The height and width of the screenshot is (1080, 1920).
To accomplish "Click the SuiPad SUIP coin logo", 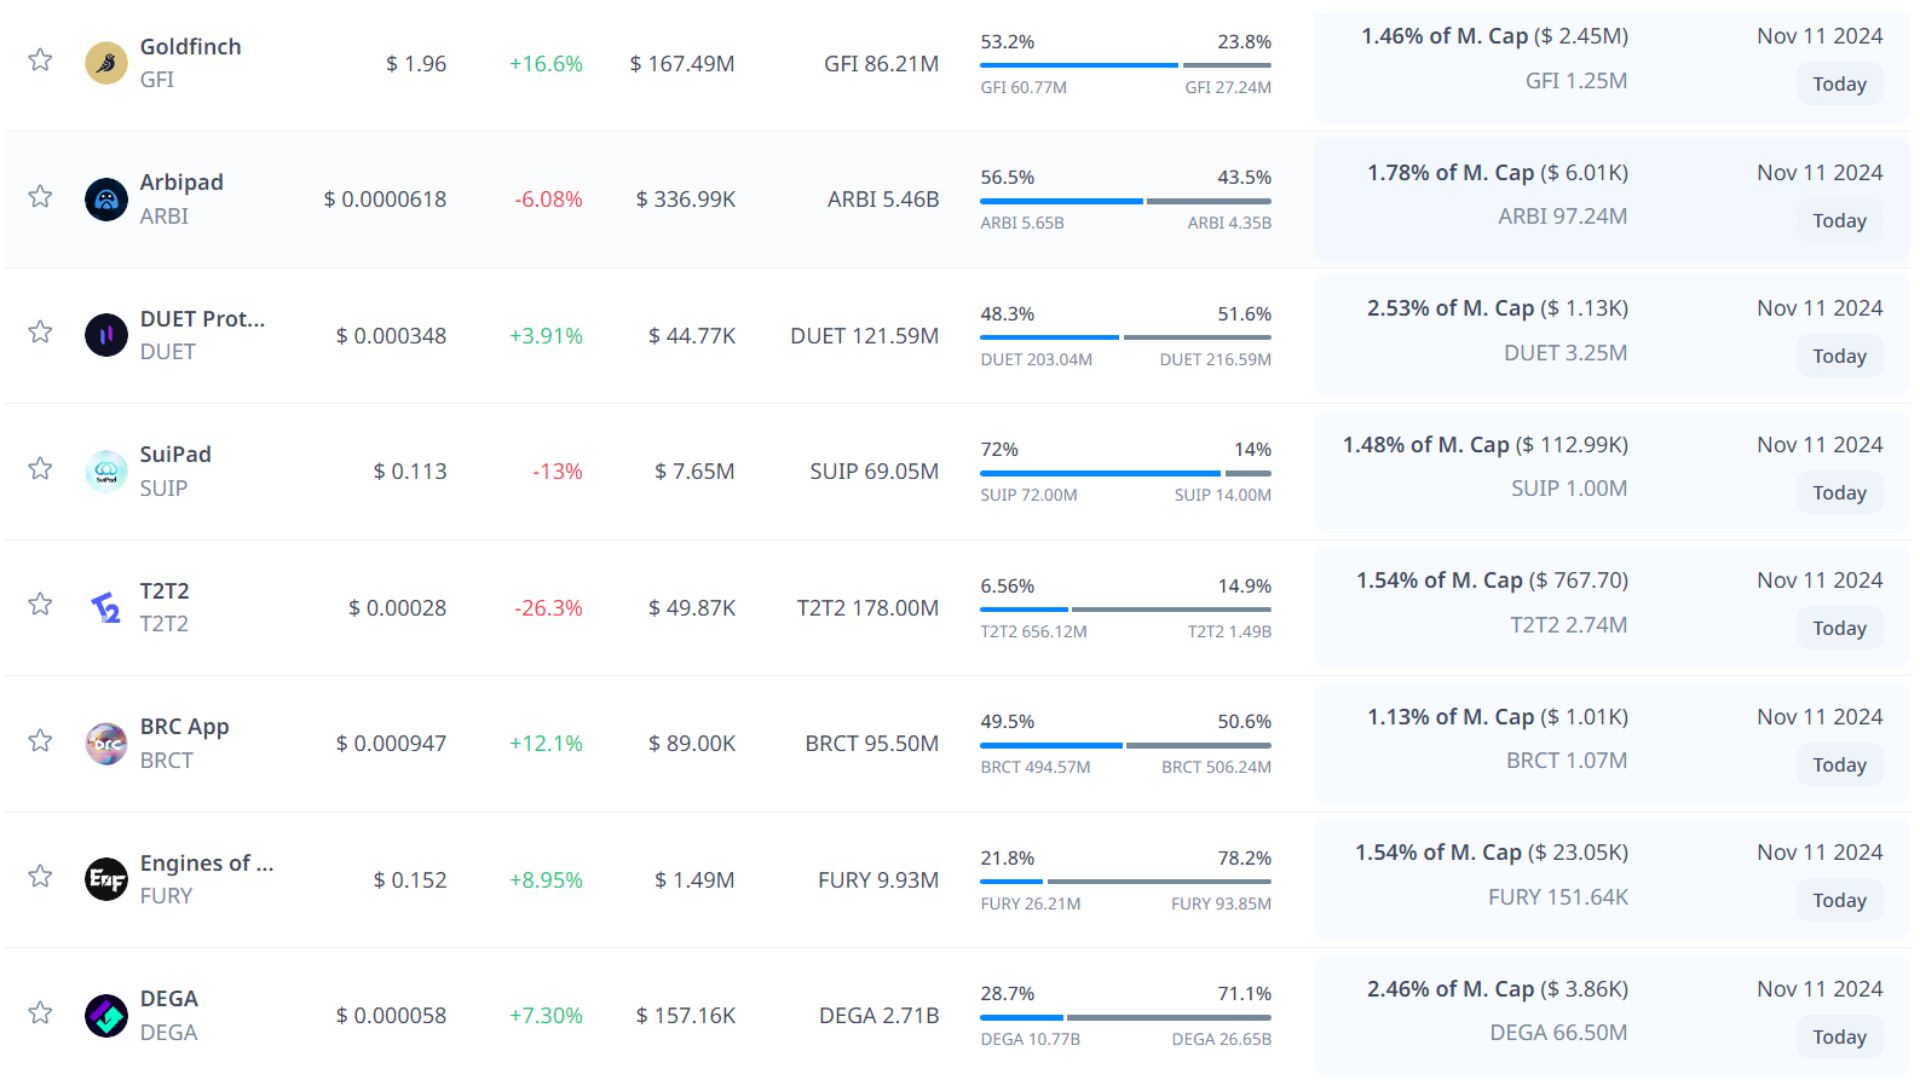I will (x=106, y=471).
